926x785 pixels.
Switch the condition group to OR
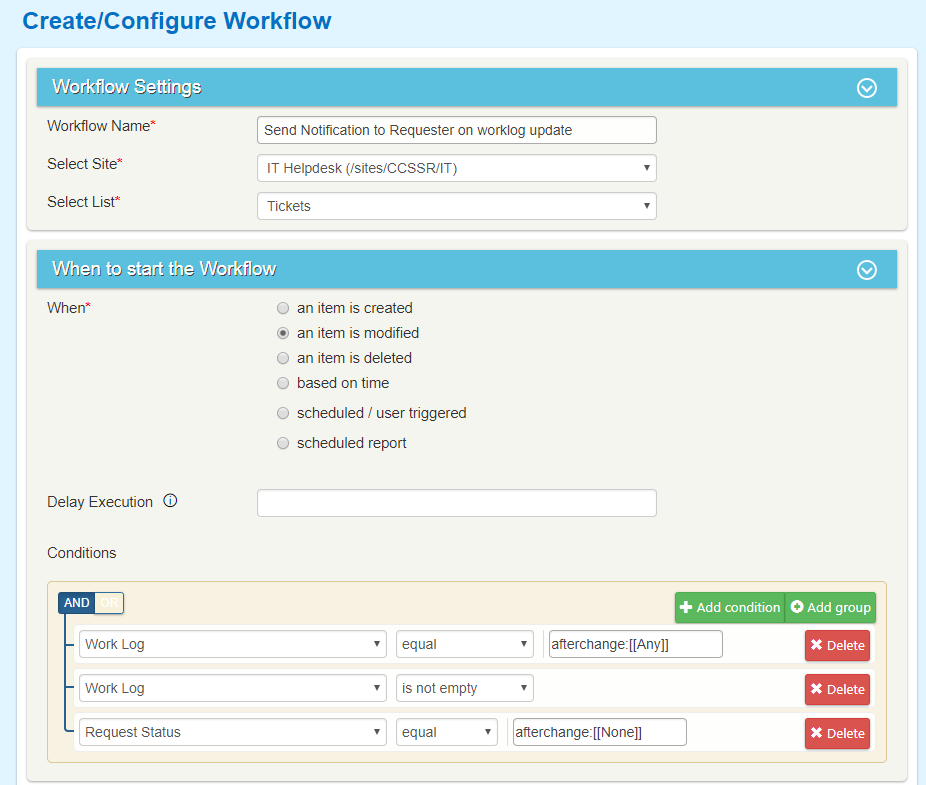[107, 603]
